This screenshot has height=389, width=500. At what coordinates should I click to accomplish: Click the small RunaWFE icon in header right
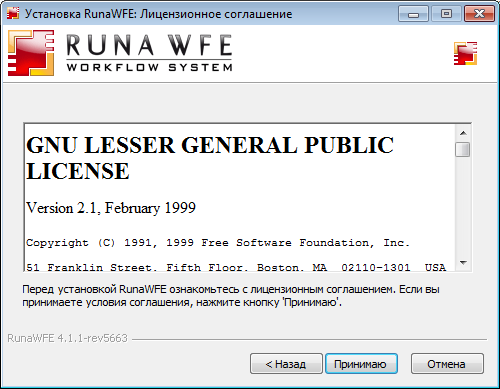465,53
